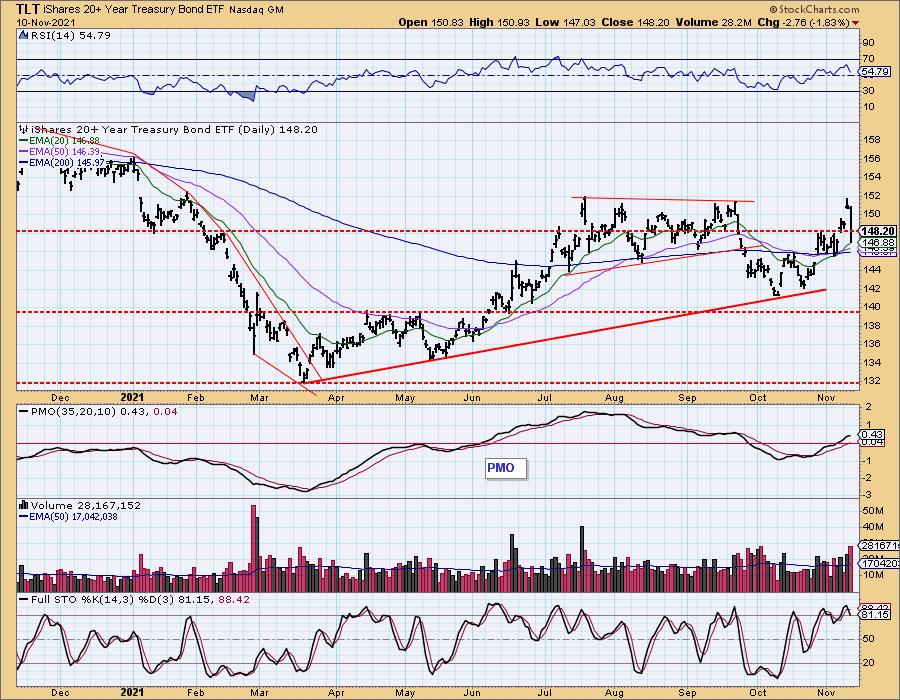Click the Close 148.20 value in header
Screen dimensions: 900x700
click(x=637, y=22)
